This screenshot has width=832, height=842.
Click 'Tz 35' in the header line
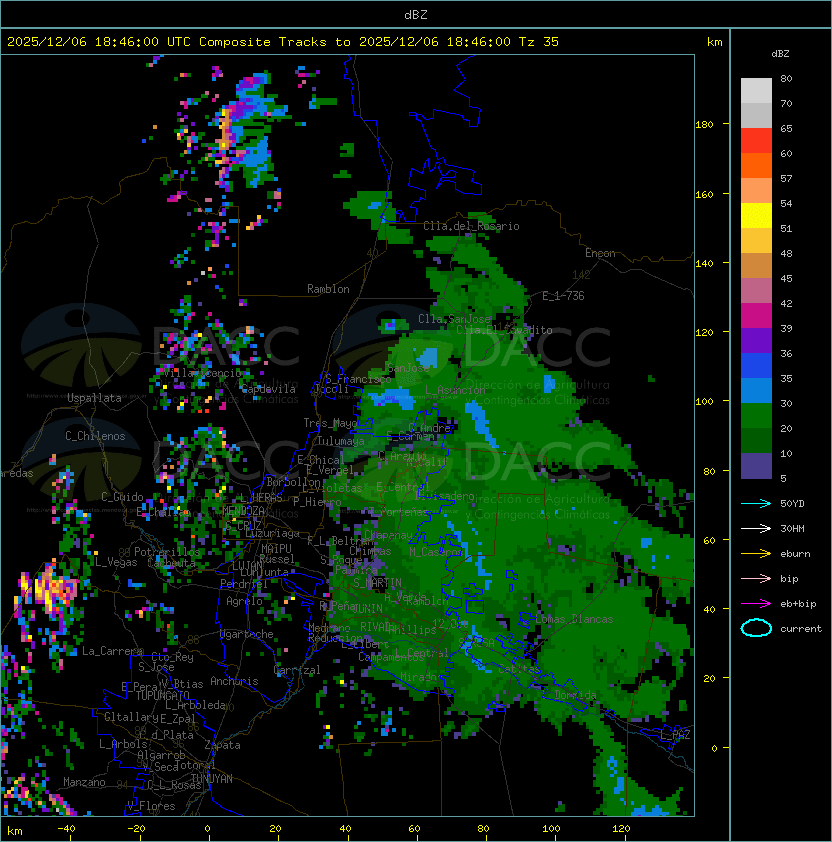[x=539, y=42]
